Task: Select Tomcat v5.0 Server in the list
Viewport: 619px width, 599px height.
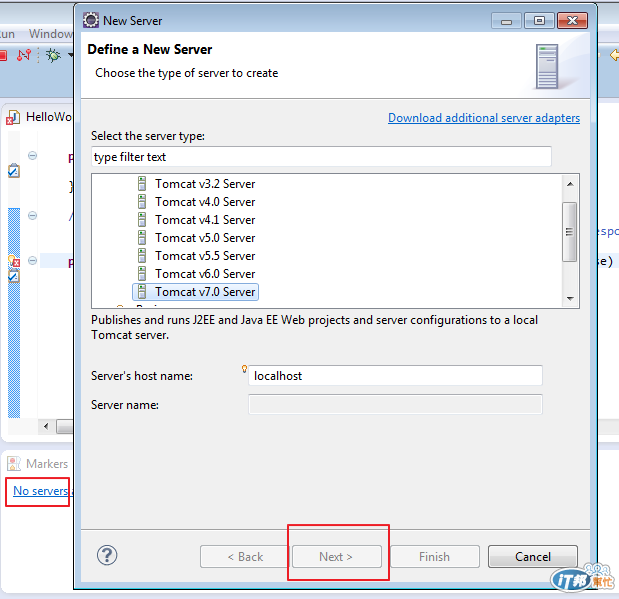Action: tap(204, 238)
